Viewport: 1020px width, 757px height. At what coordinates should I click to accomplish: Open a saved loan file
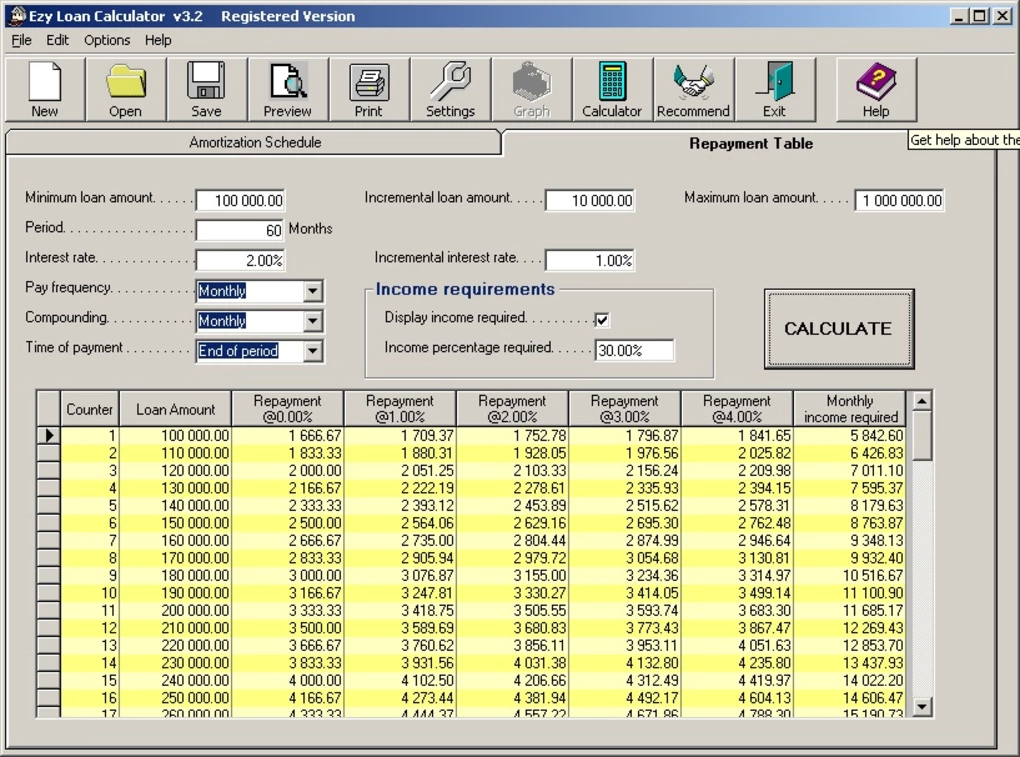click(x=125, y=88)
